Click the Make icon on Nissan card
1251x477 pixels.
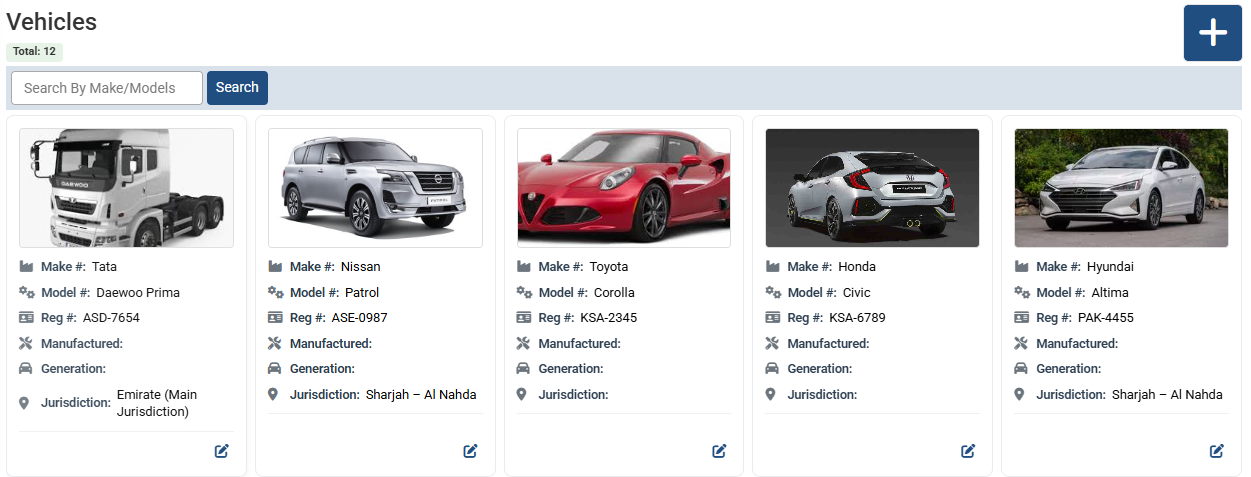pyautogui.click(x=275, y=267)
